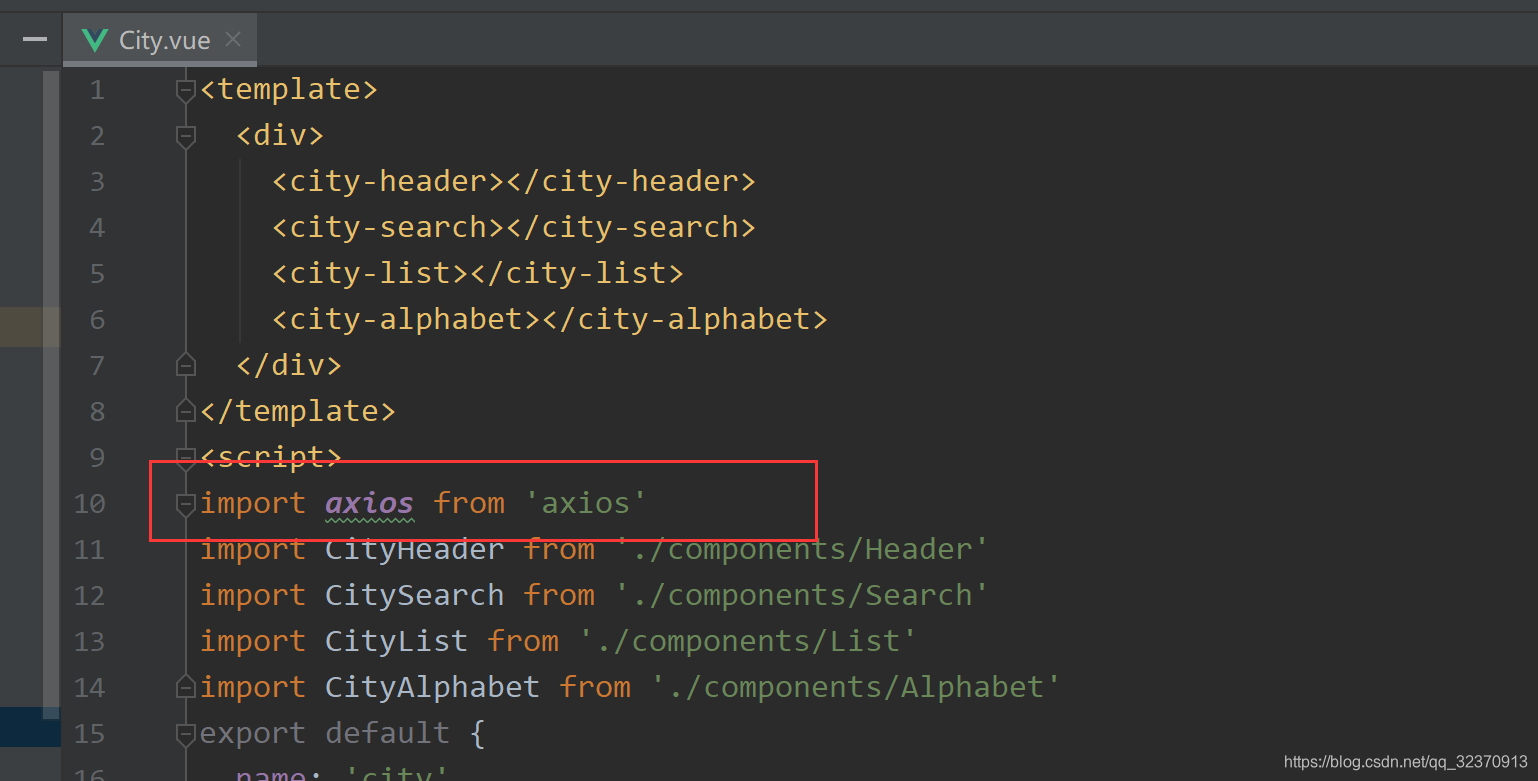Image resolution: width=1538 pixels, height=781 pixels.
Task: Close the City.vue editor tab
Action: click(x=233, y=40)
